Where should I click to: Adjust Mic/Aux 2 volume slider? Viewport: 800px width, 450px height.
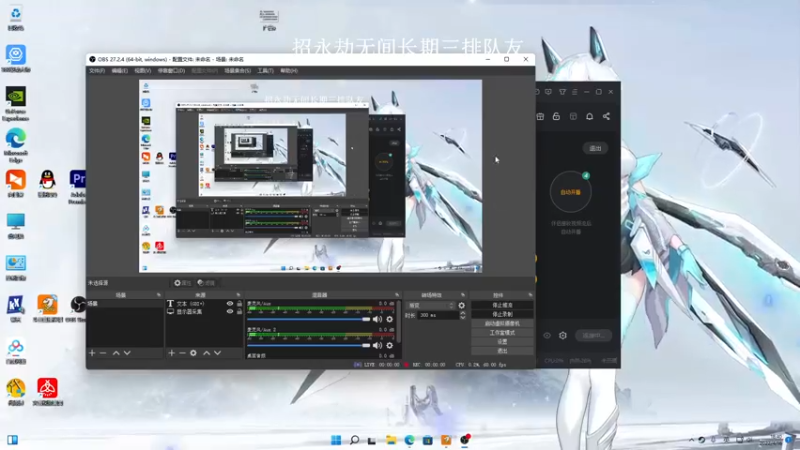pyautogui.click(x=309, y=345)
